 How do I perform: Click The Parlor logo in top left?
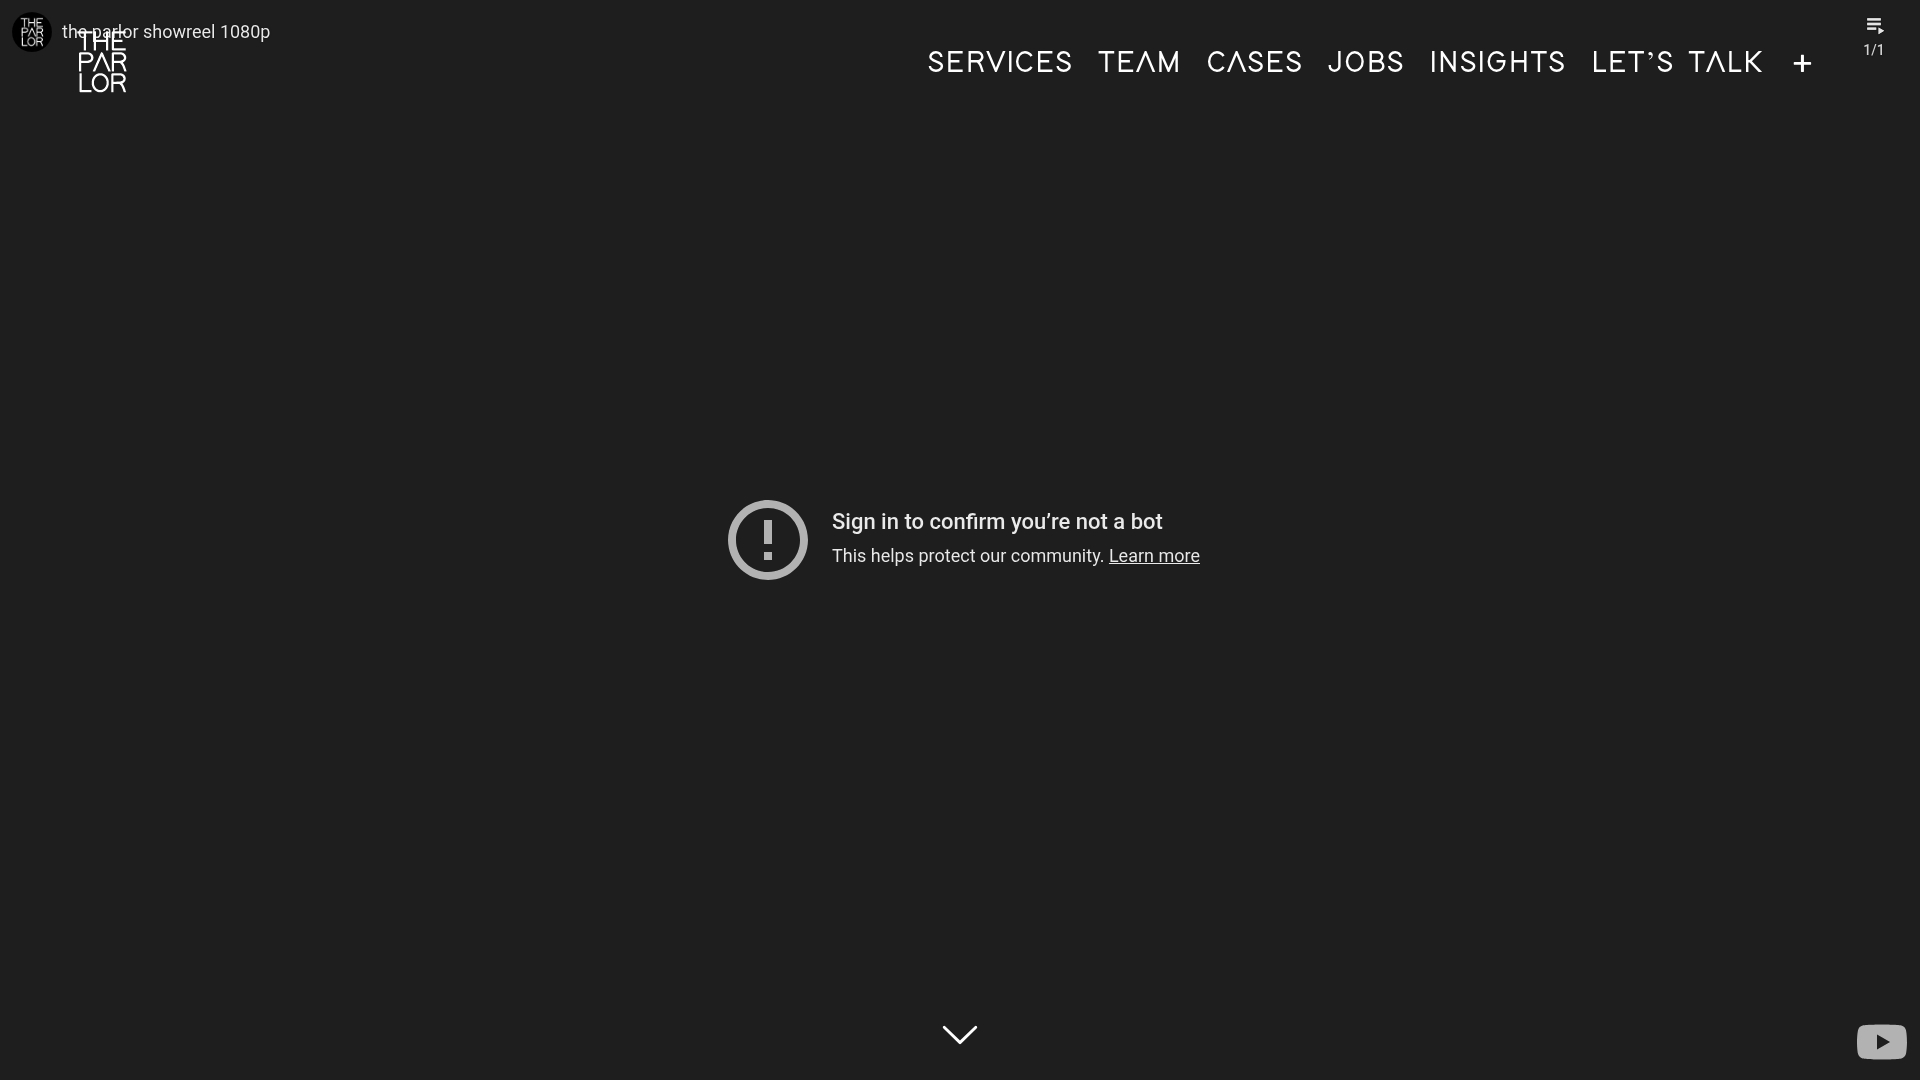click(x=100, y=63)
